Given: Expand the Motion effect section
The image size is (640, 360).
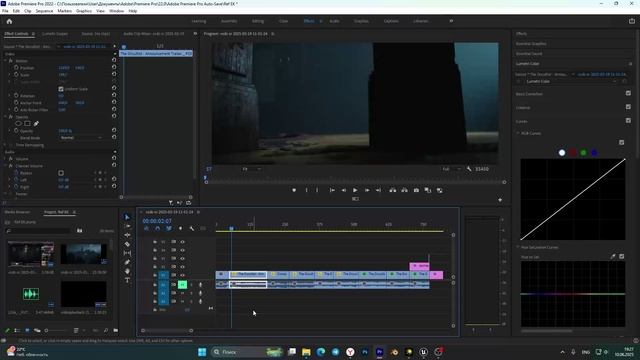Looking at the screenshot, I should point(6,61).
